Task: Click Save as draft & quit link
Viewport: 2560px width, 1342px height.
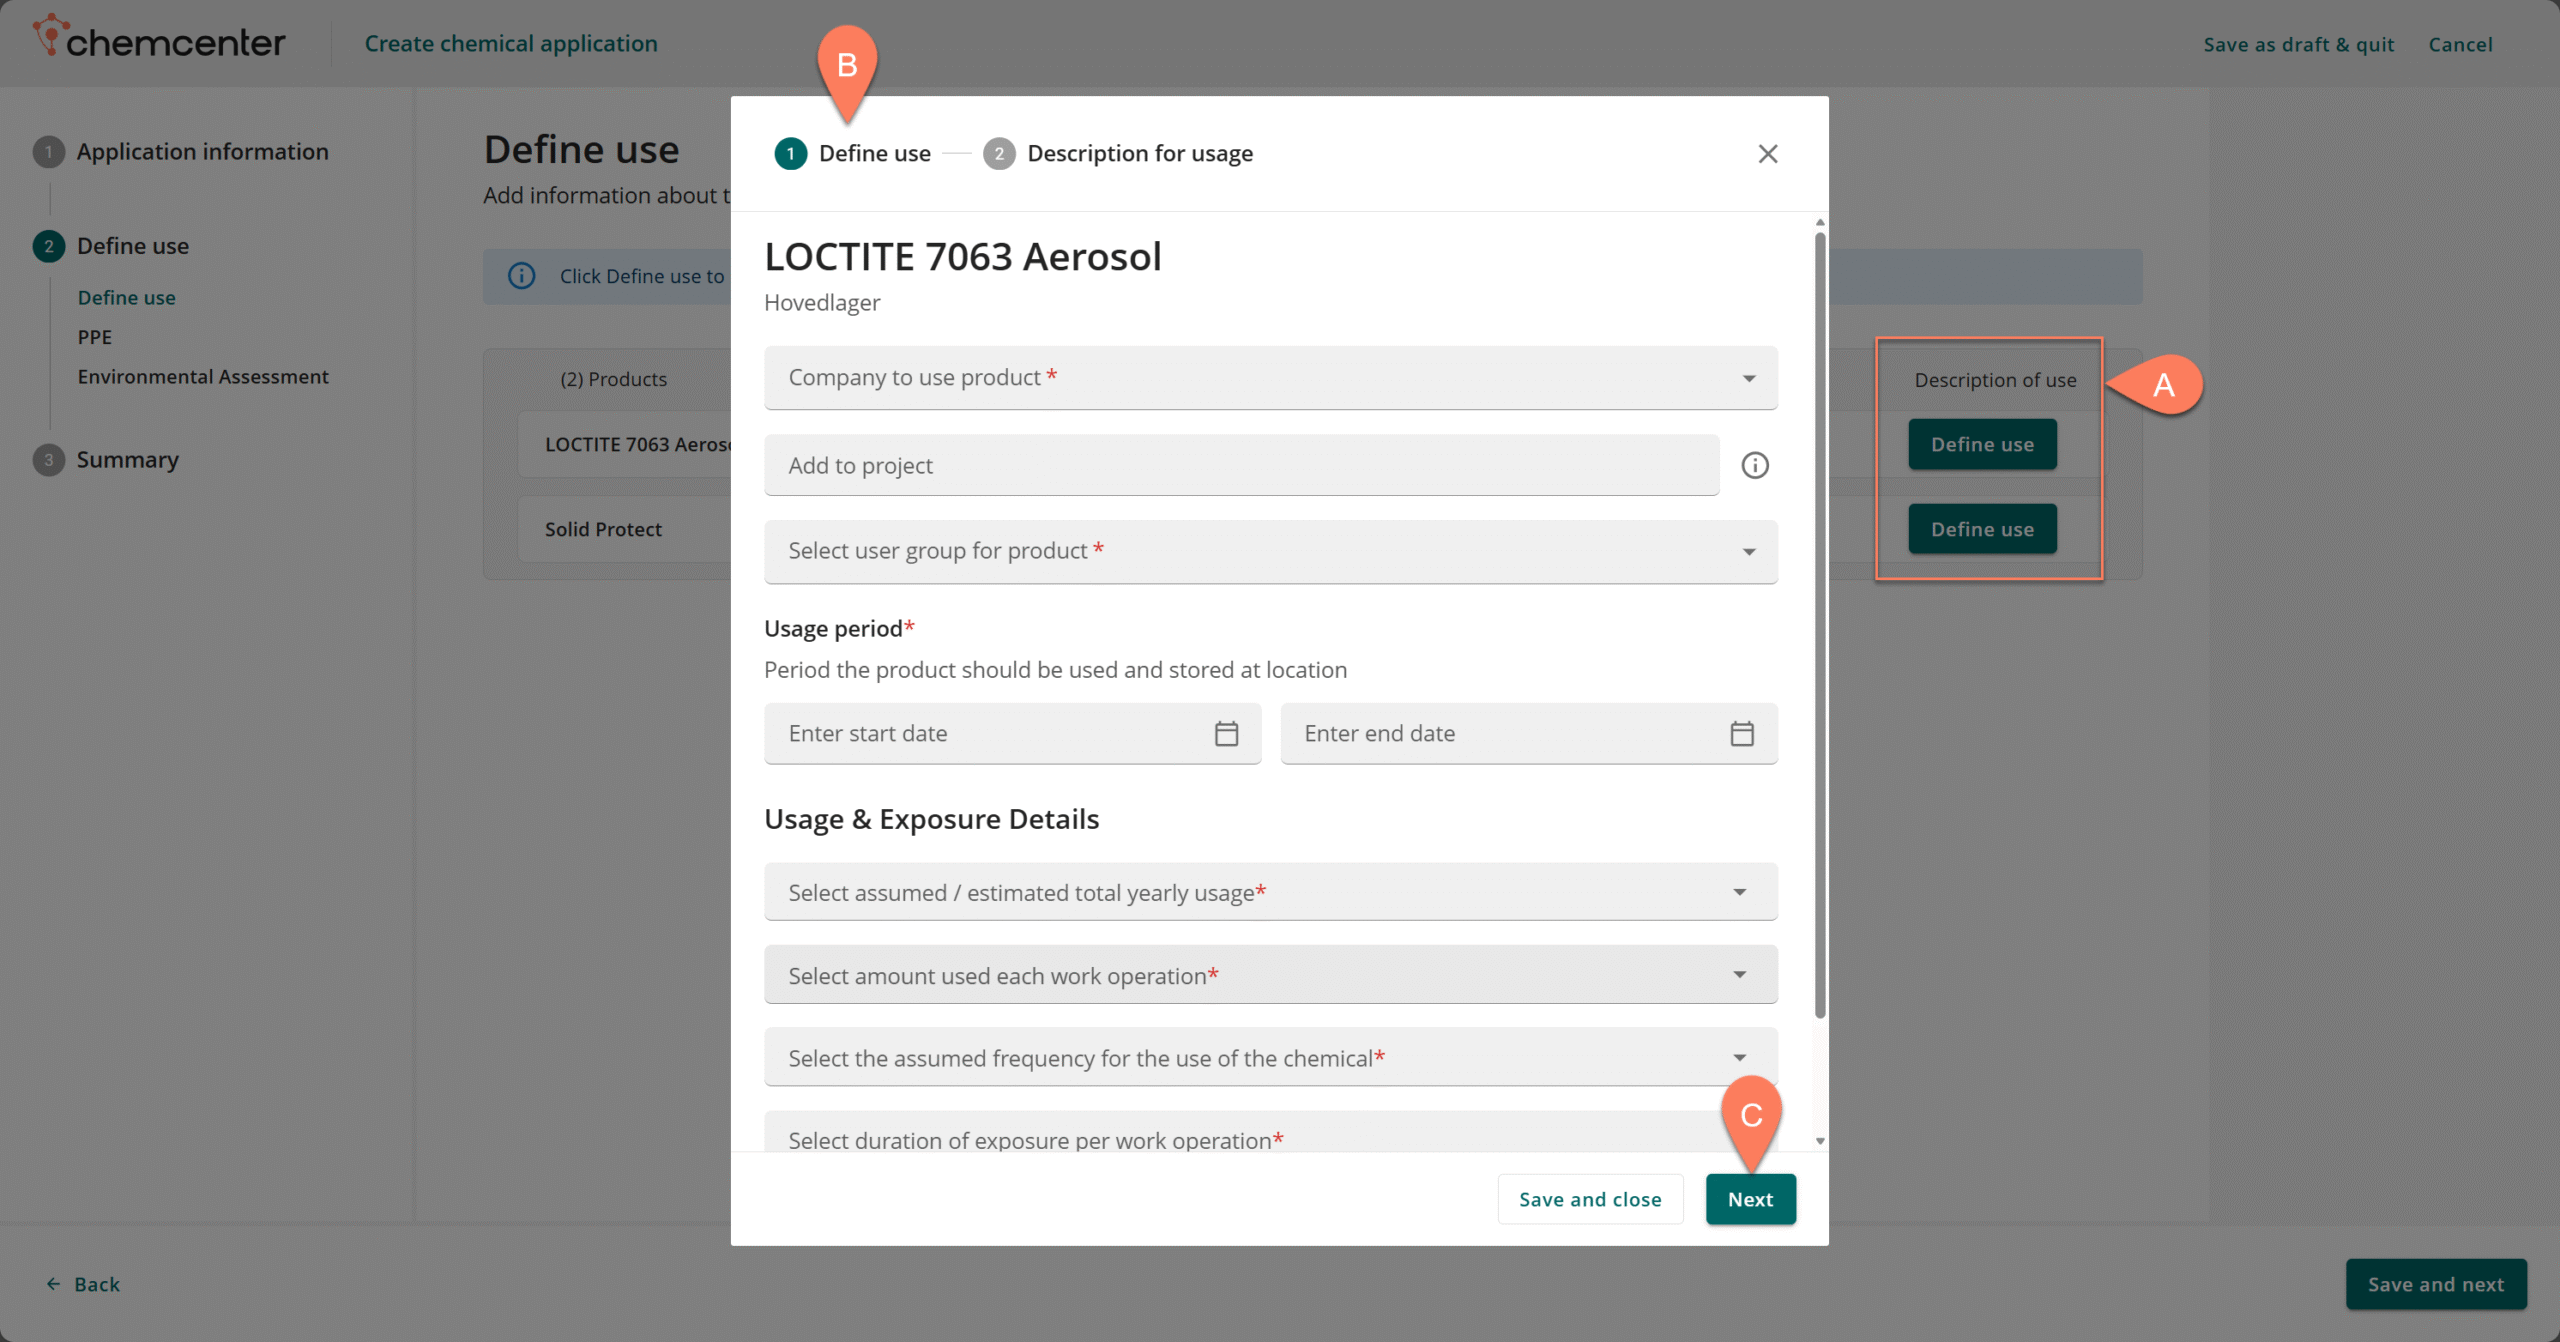Action: pyautogui.click(x=2298, y=44)
